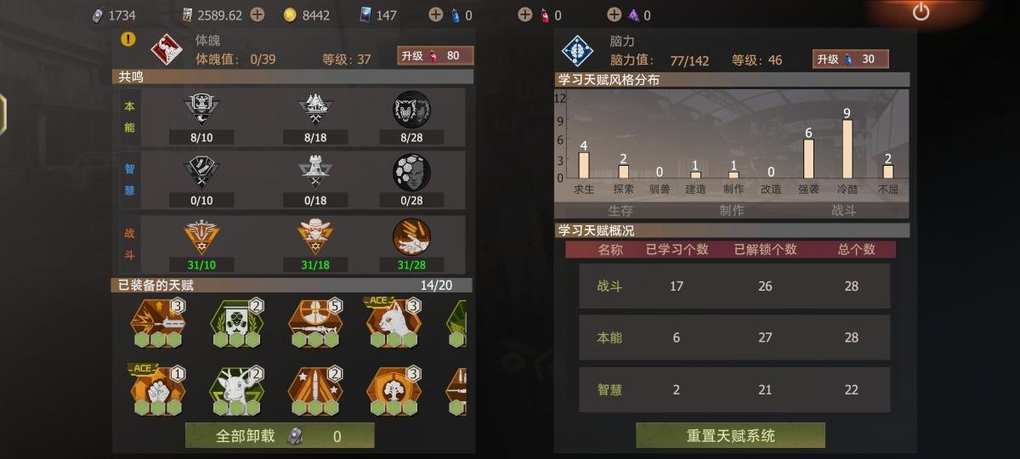
Task: Tap the plus beside the purple potion
Action: pyautogui.click(x=613, y=14)
